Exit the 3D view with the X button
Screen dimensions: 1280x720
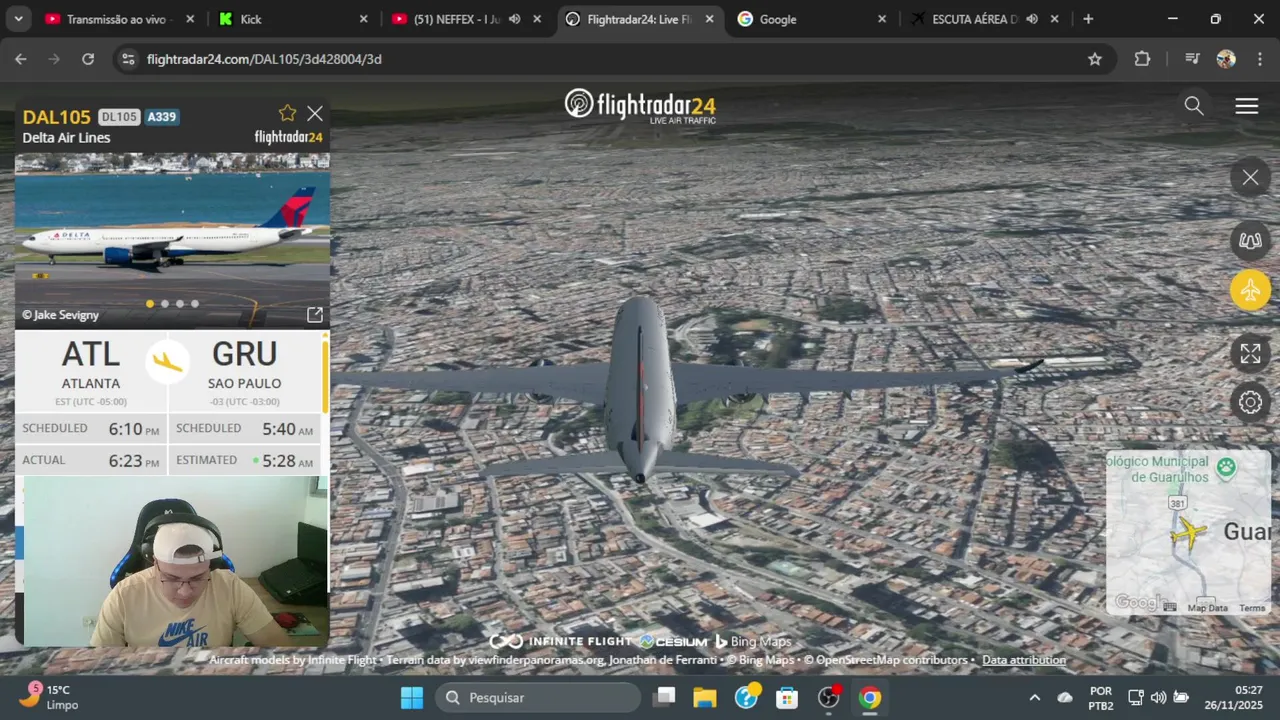[1250, 178]
